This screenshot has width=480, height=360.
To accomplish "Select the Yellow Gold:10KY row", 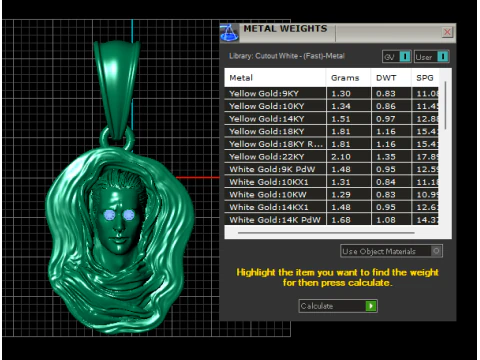I will point(332,106).
